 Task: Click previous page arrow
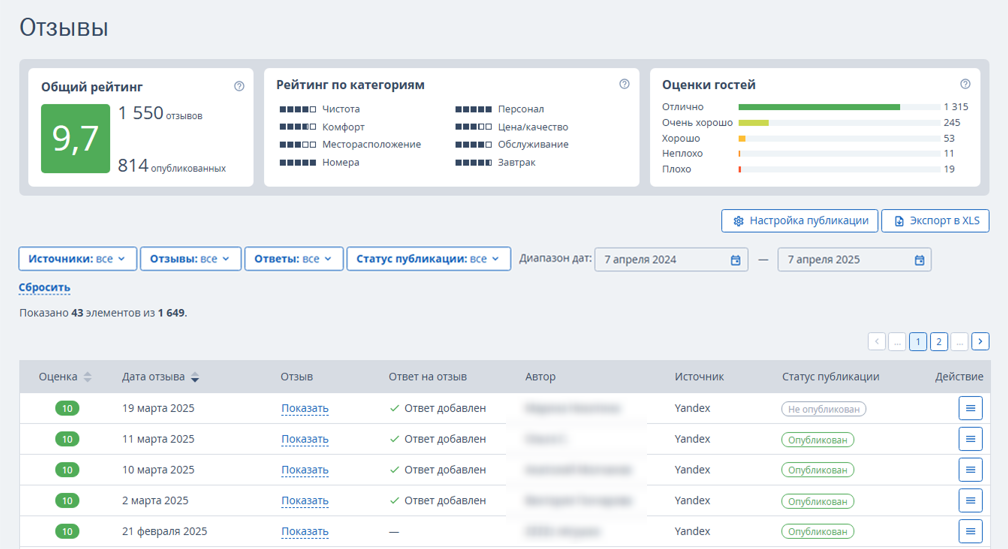point(877,341)
